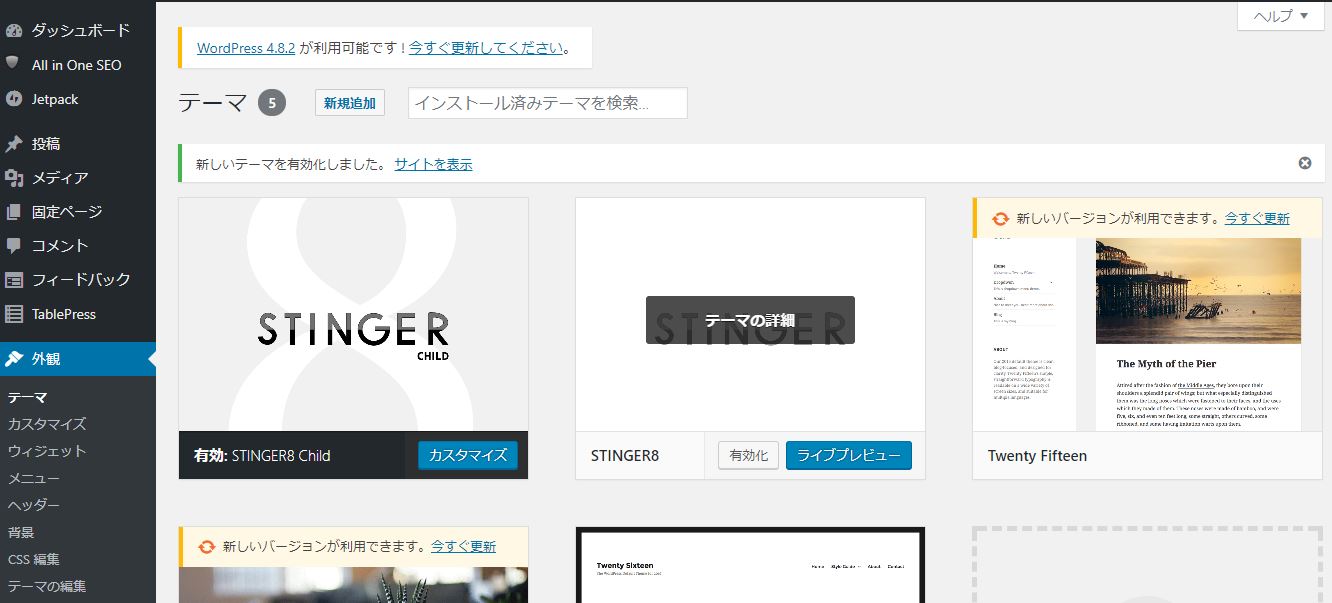Image resolution: width=1332 pixels, height=603 pixels.
Task: Open ダッシュボード menu item
Action: point(78,31)
